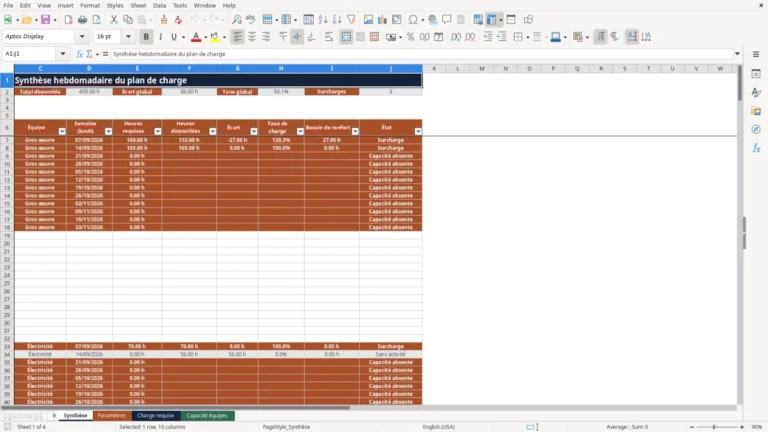Apply the yellow background color swatch
This screenshot has width=768, height=432.
tap(215, 37)
